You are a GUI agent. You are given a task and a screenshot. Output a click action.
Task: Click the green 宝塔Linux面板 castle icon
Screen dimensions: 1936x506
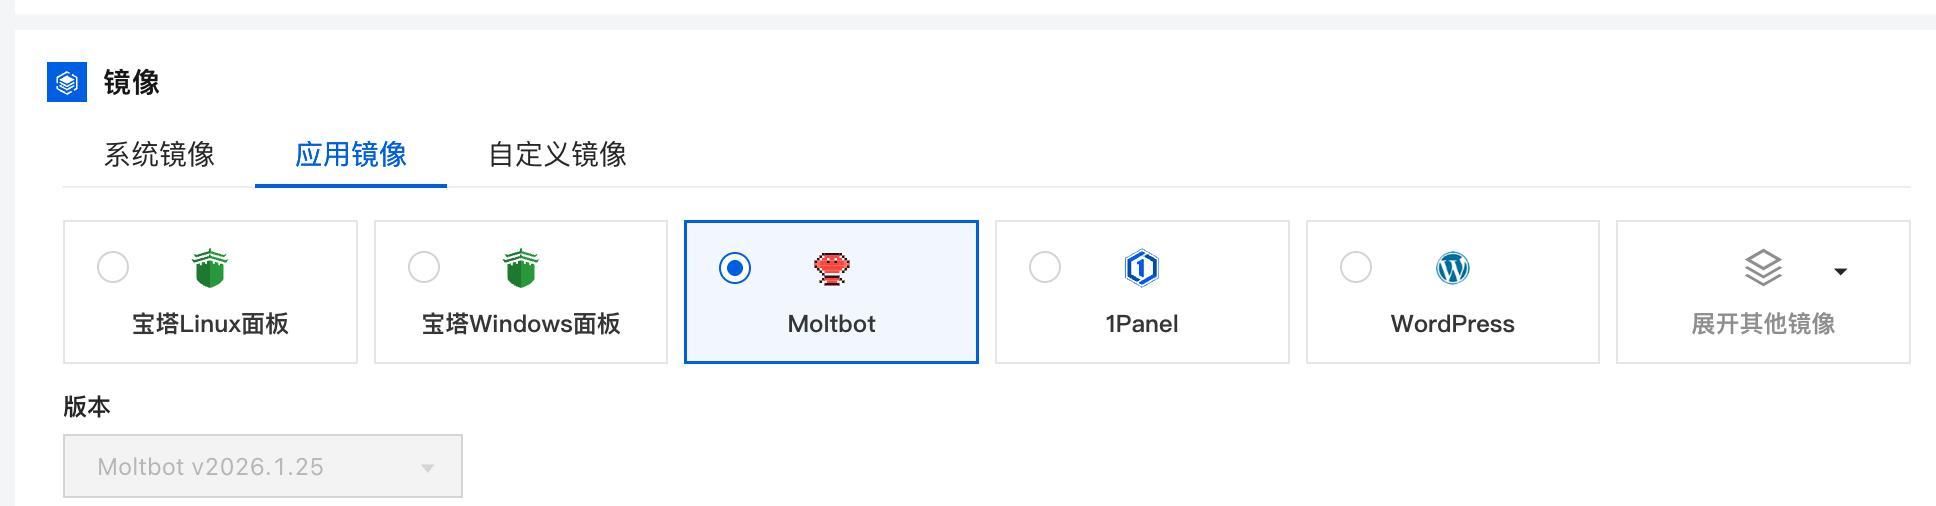[210, 268]
